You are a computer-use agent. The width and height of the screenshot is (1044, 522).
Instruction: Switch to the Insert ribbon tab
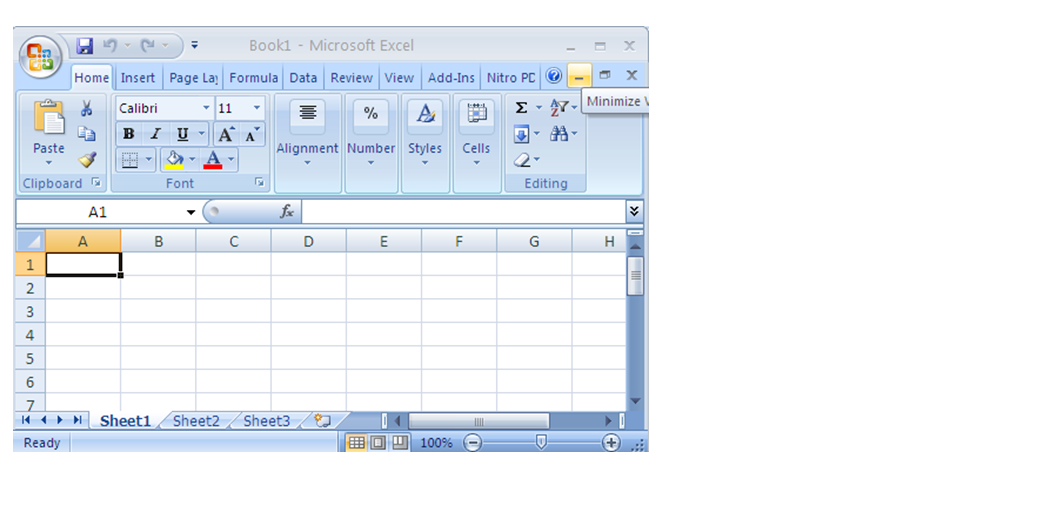[138, 78]
